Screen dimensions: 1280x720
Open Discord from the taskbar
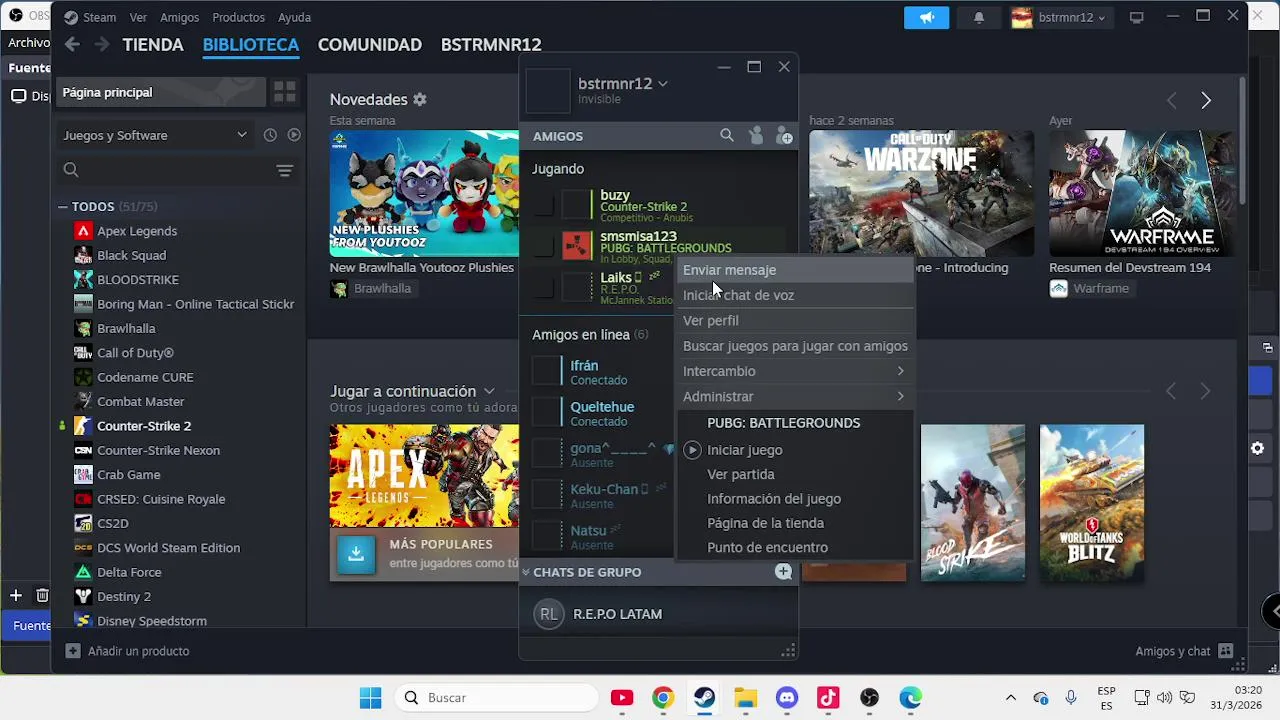787,698
